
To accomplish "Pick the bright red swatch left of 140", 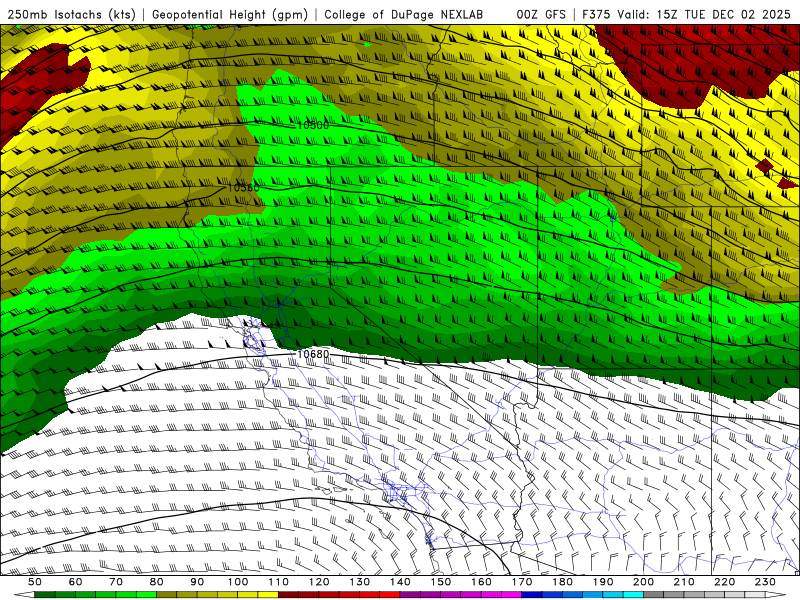I will (x=390, y=595).
